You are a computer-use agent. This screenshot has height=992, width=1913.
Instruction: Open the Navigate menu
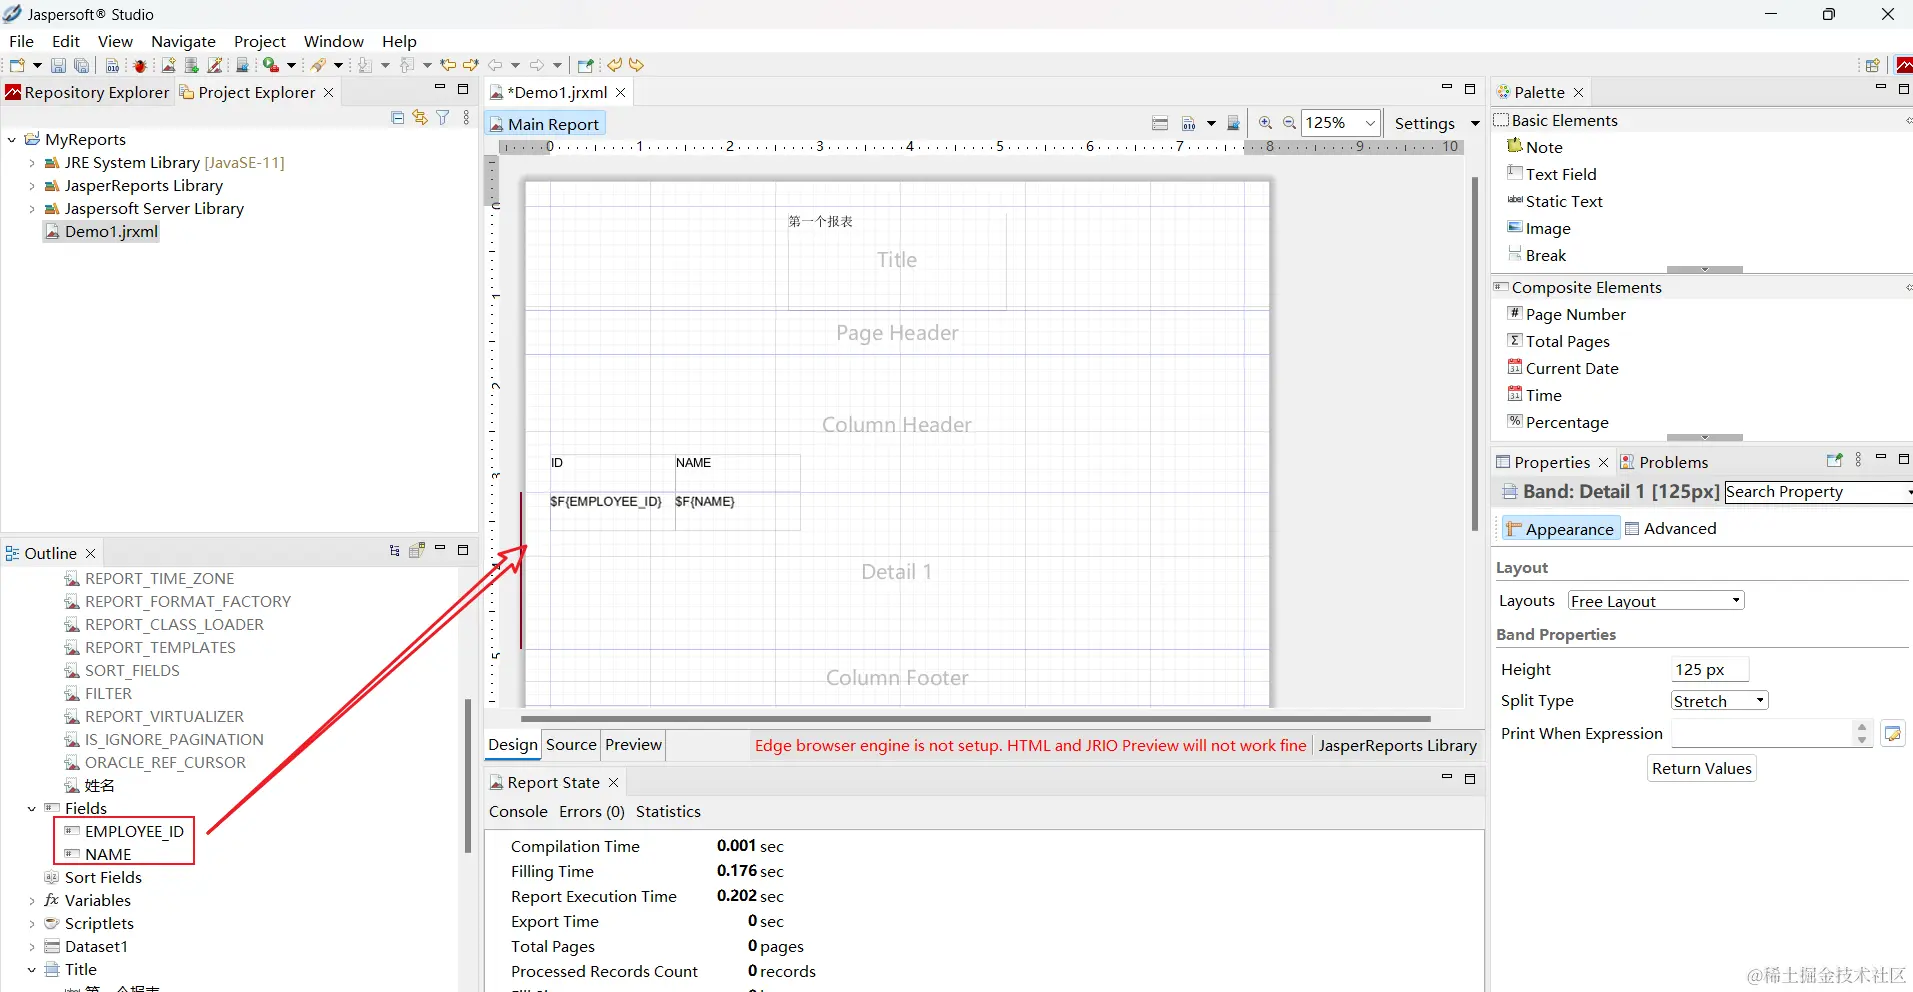[183, 41]
